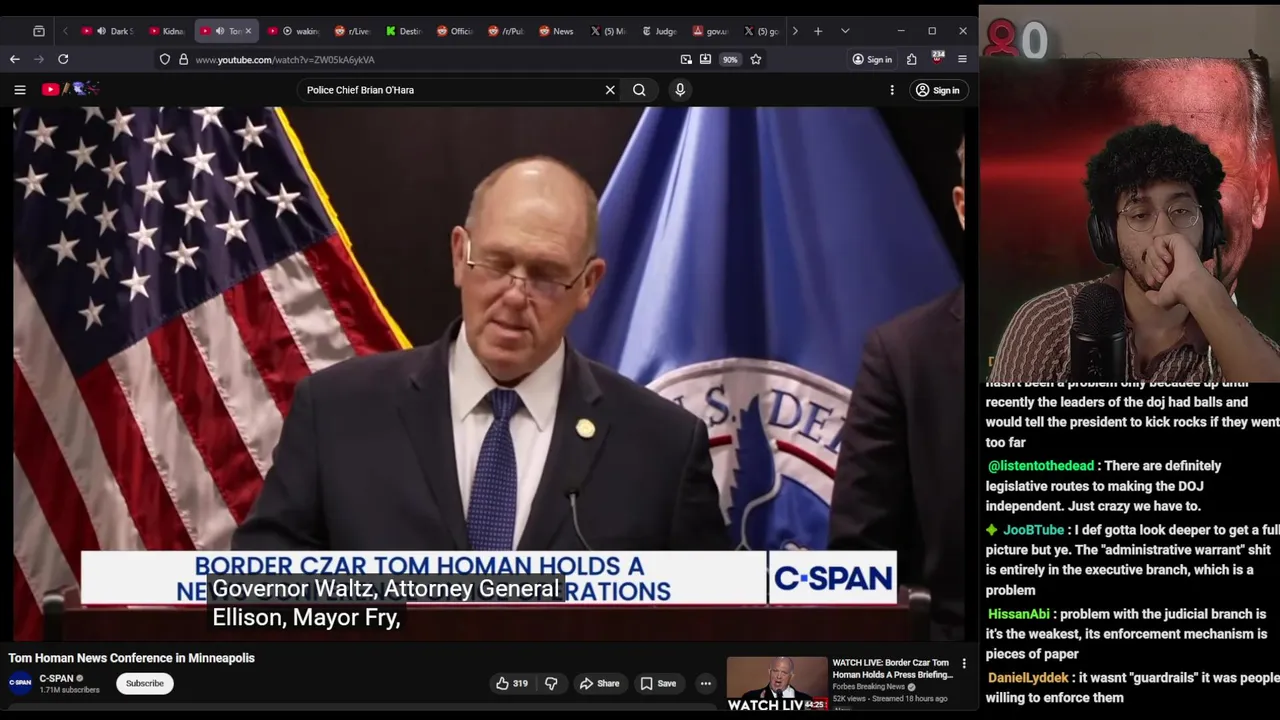Open a new browser tab

(818, 31)
